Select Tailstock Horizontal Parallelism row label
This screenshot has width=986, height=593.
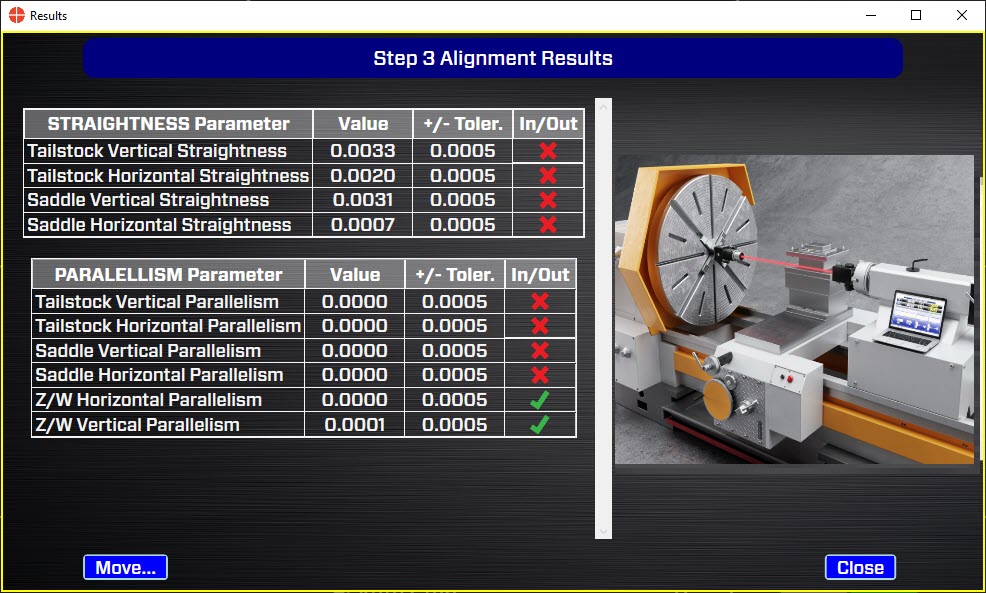point(168,326)
